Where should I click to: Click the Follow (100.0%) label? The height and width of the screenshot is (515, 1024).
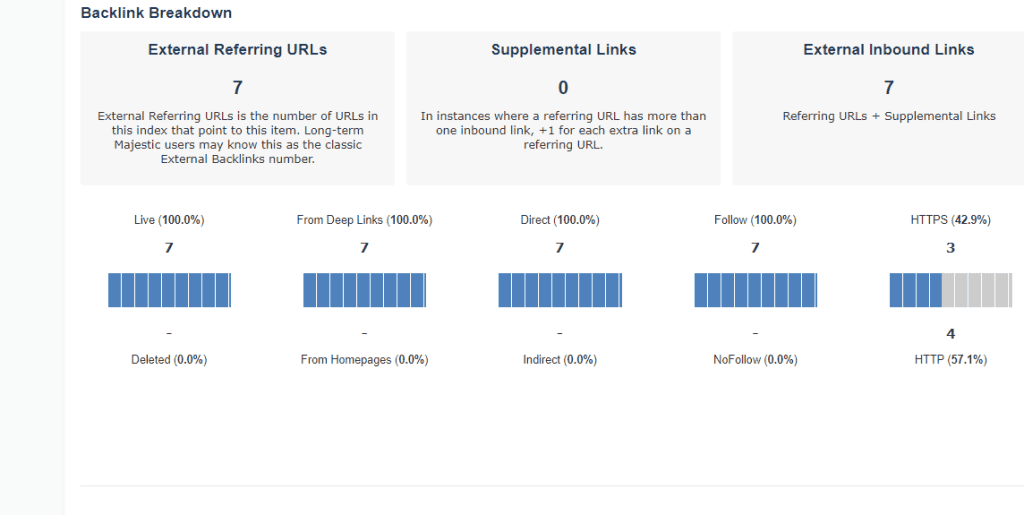click(755, 220)
